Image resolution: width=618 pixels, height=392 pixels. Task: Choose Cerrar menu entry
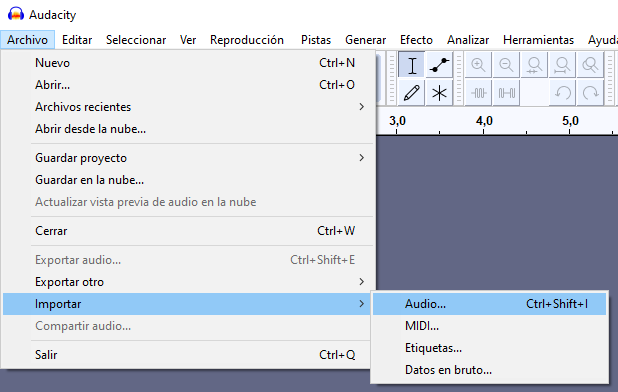(x=188, y=231)
